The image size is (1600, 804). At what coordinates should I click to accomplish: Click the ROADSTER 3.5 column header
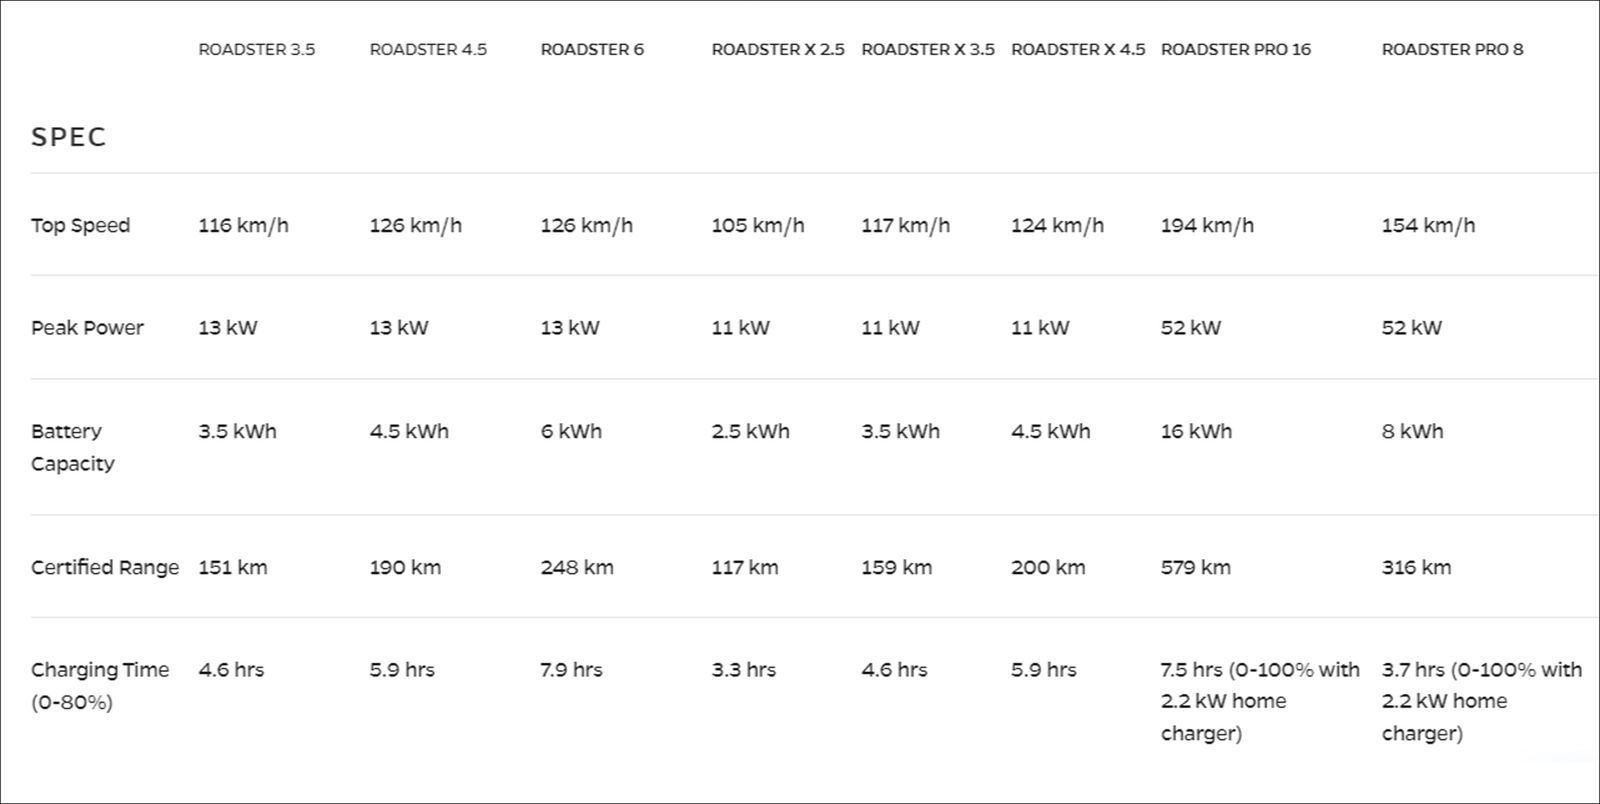point(256,50)
